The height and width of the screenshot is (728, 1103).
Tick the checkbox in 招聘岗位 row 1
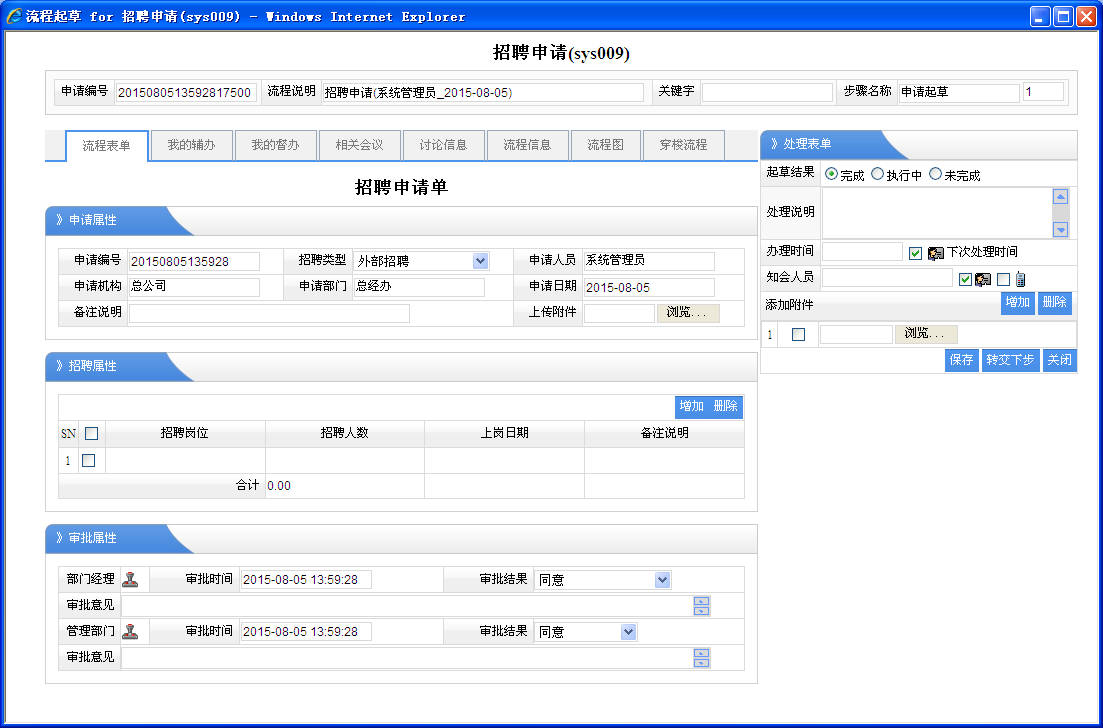[x=89, y=460]
